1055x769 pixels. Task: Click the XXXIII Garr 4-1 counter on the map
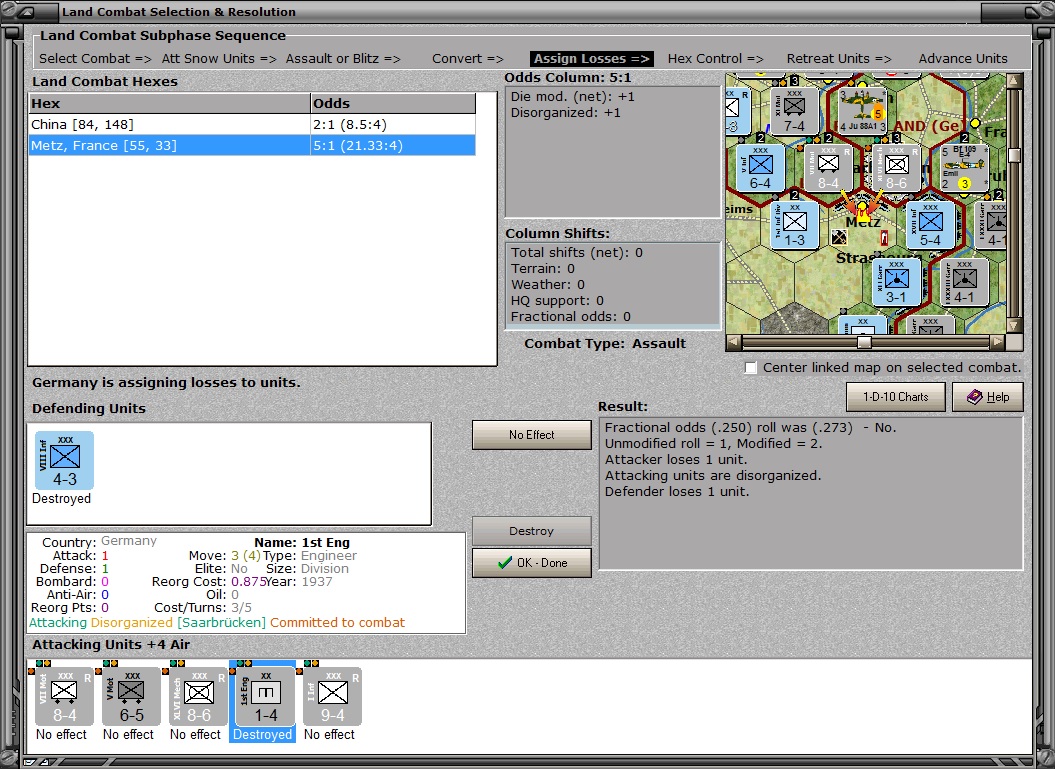pos(964,282)
